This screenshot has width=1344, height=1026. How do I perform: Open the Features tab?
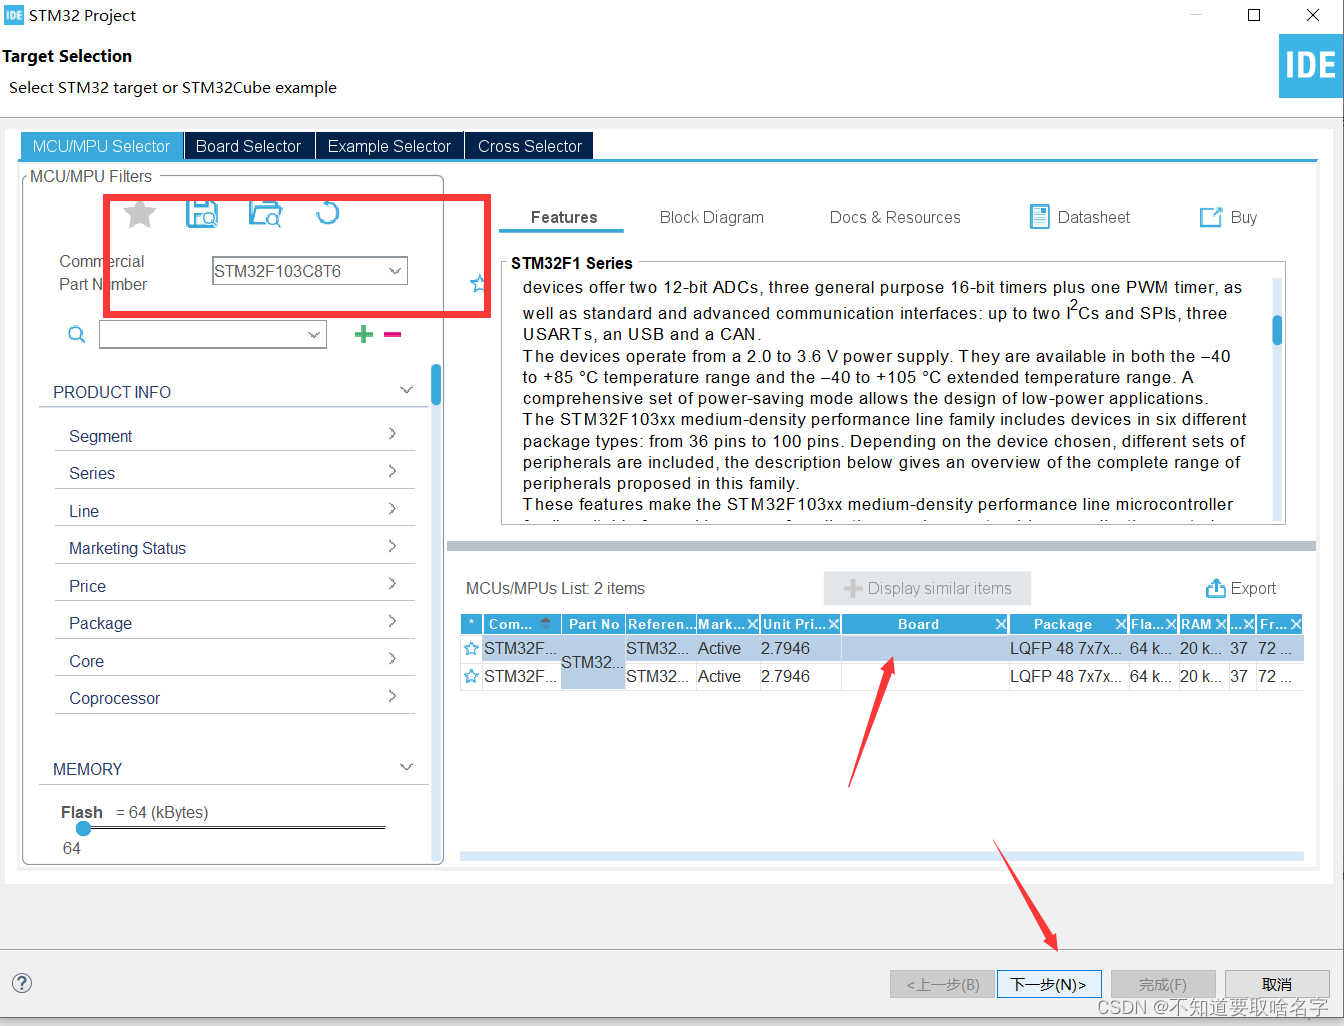[564, 217]
